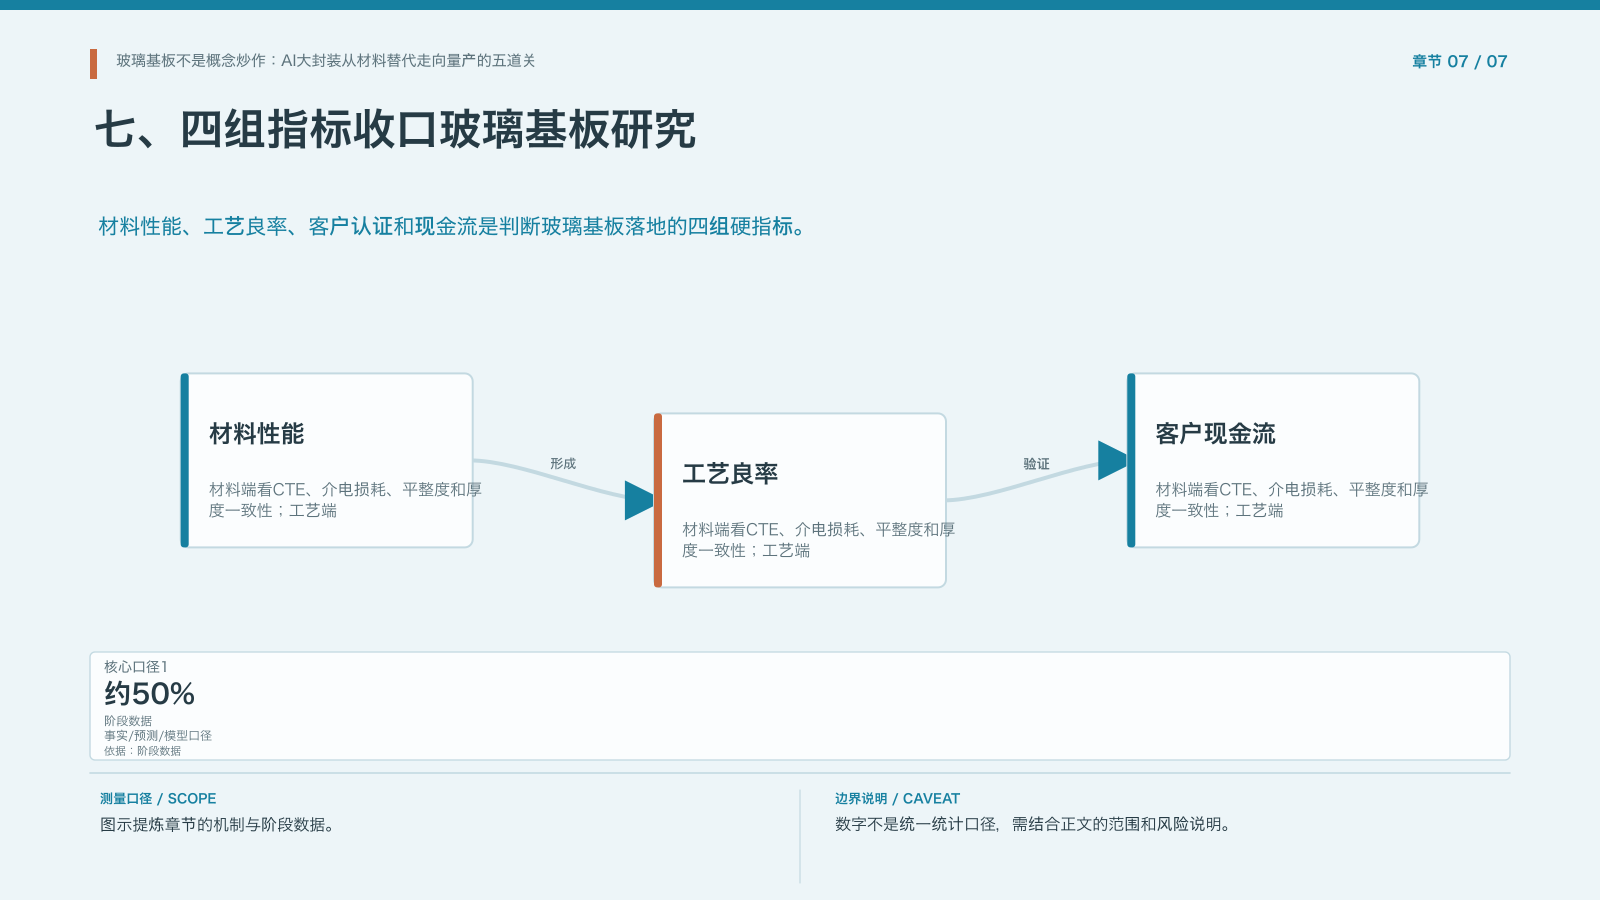Screen dimensions: 1600x900
Task: Click the 约50% metric value
Action: click(x=150, y=694)
